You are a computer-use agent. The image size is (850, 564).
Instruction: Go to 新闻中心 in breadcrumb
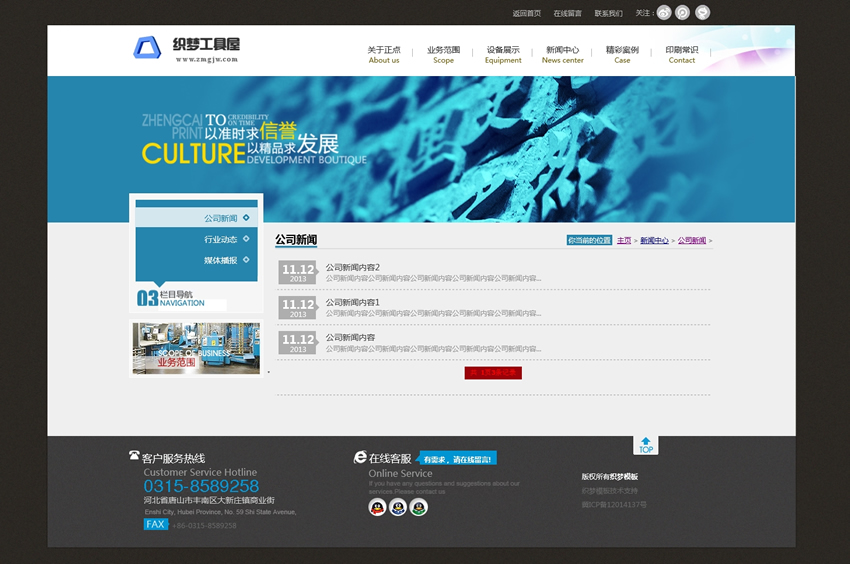pos(654,240)
